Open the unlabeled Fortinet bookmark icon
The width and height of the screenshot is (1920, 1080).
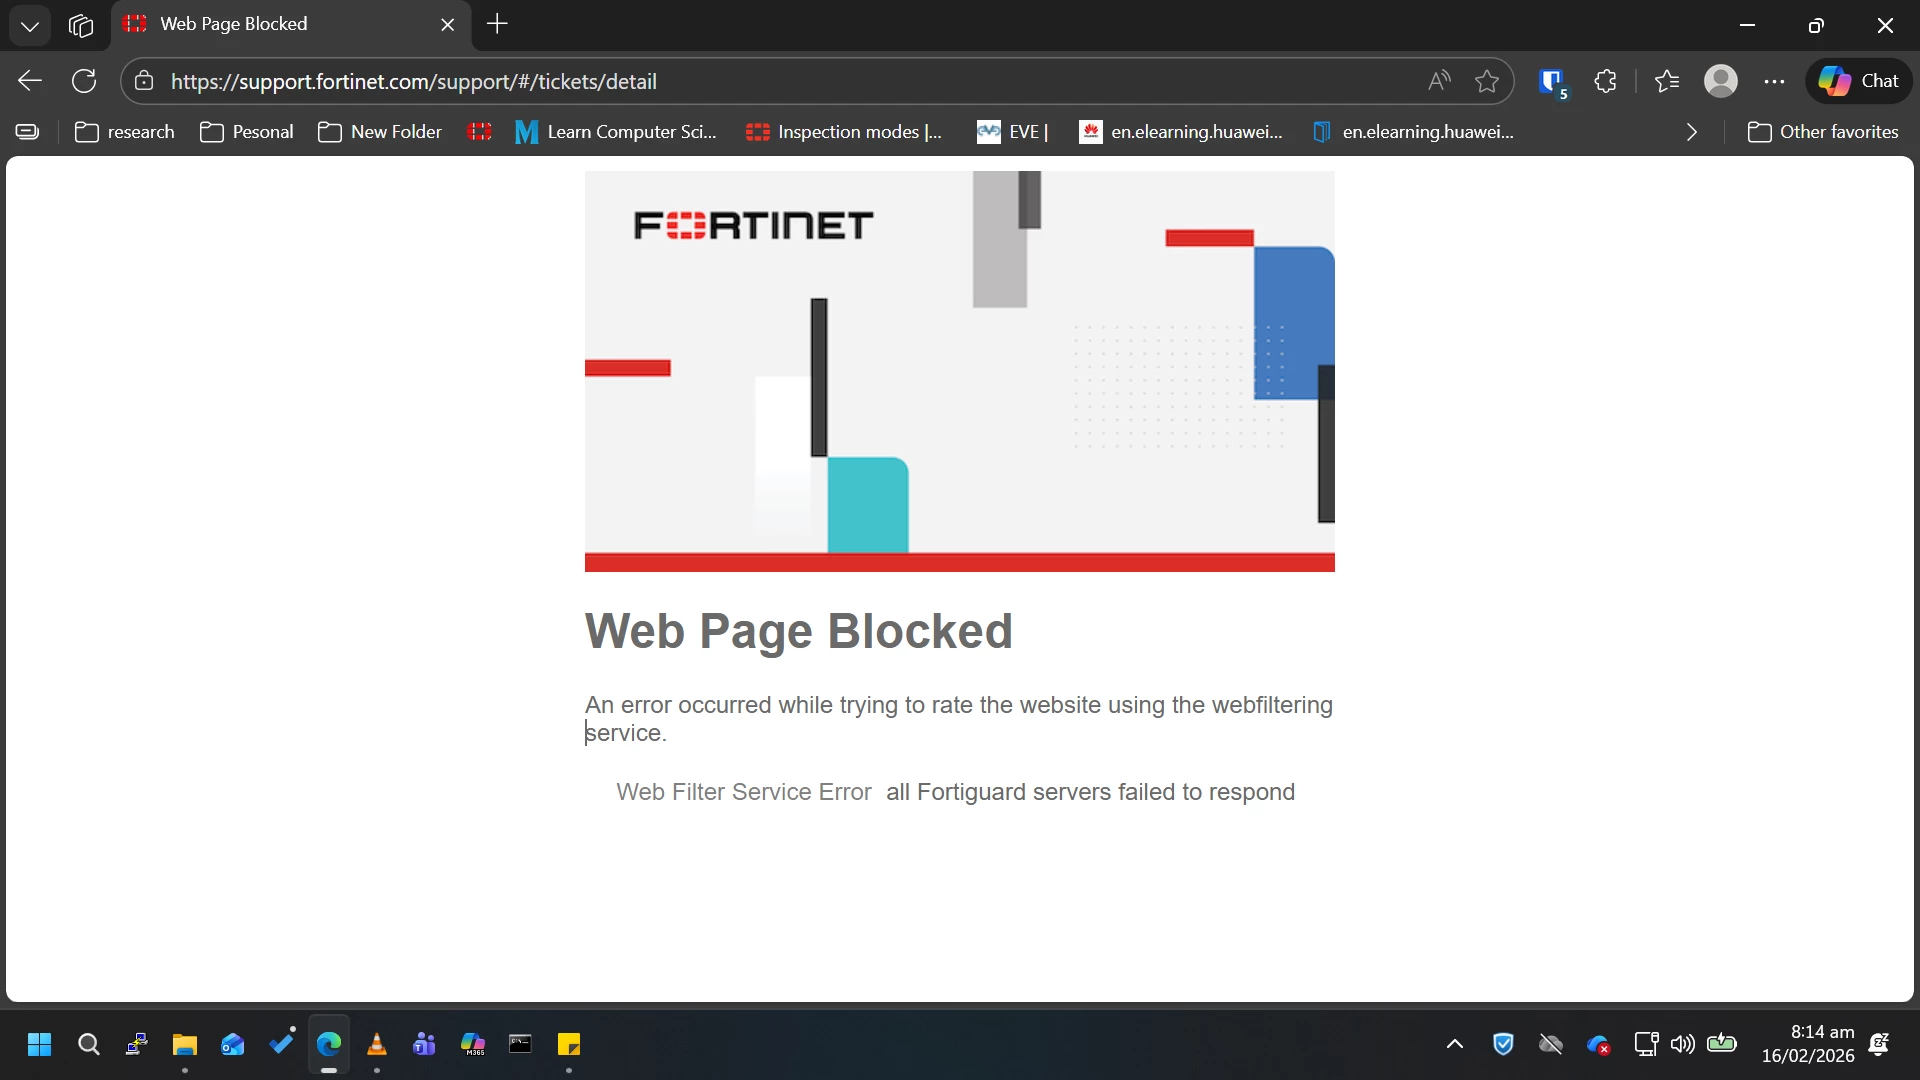pos(480,132)
